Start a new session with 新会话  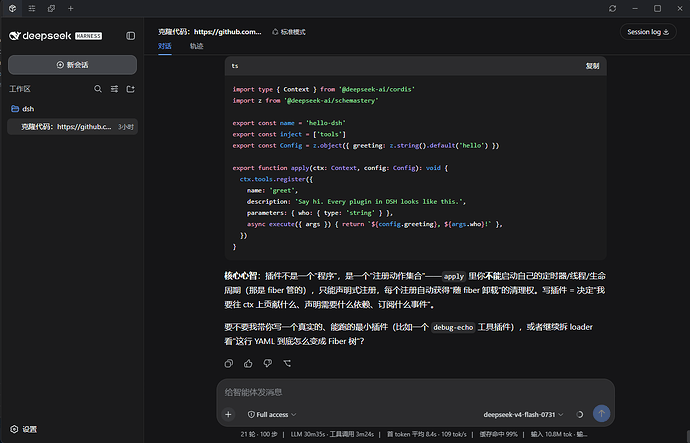point(73,65)
